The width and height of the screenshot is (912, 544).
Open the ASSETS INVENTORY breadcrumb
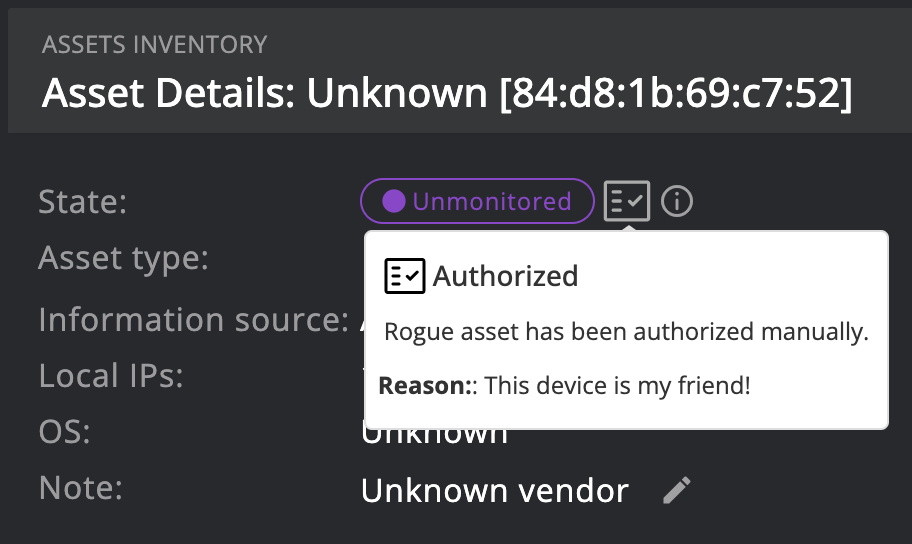(x=154, y=45)
